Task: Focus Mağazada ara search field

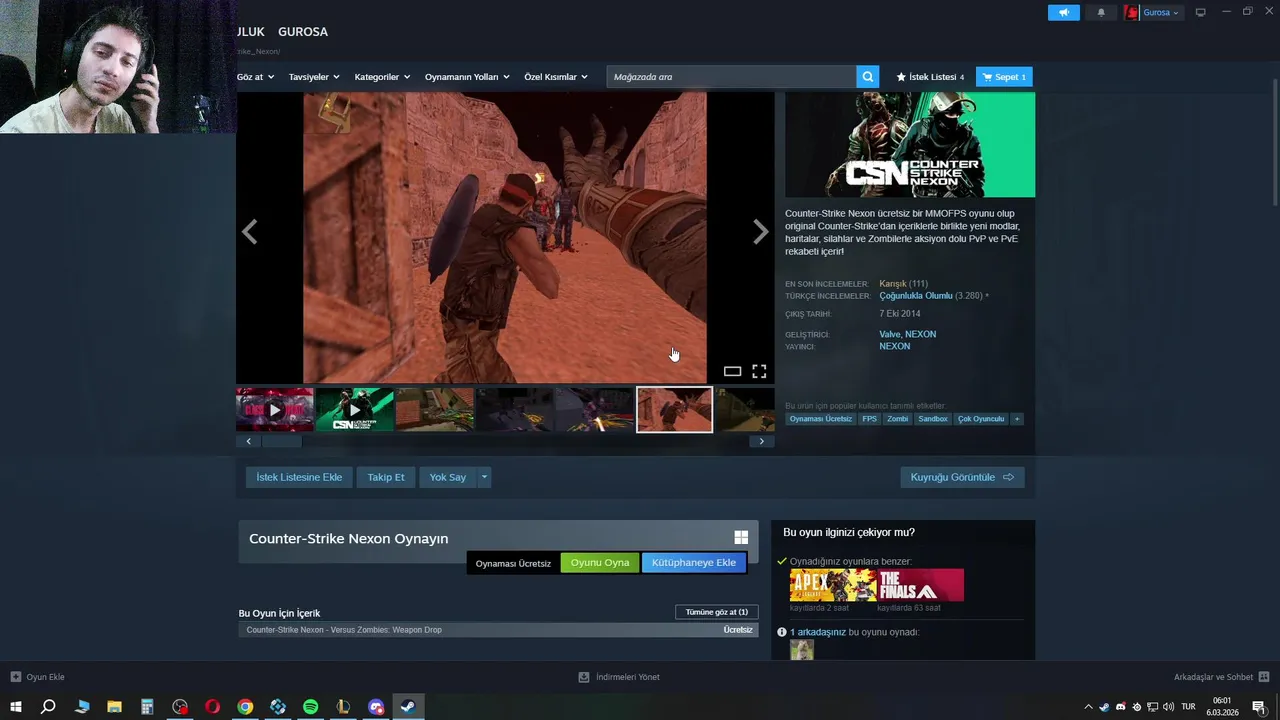Action: (731, 77)
